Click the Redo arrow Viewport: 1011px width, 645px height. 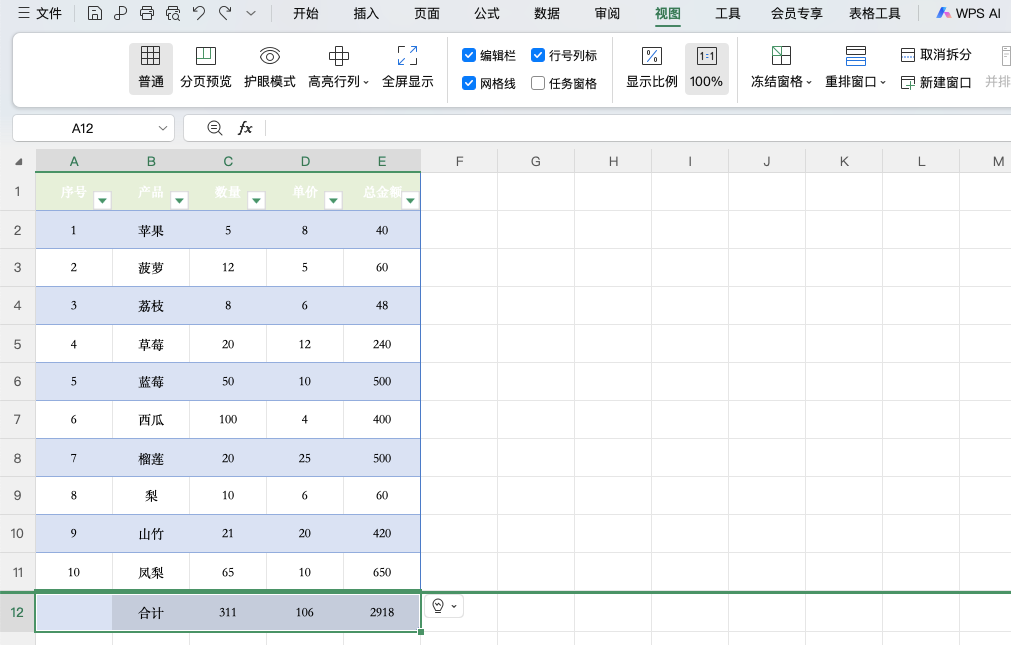click(x=225, y=13)
